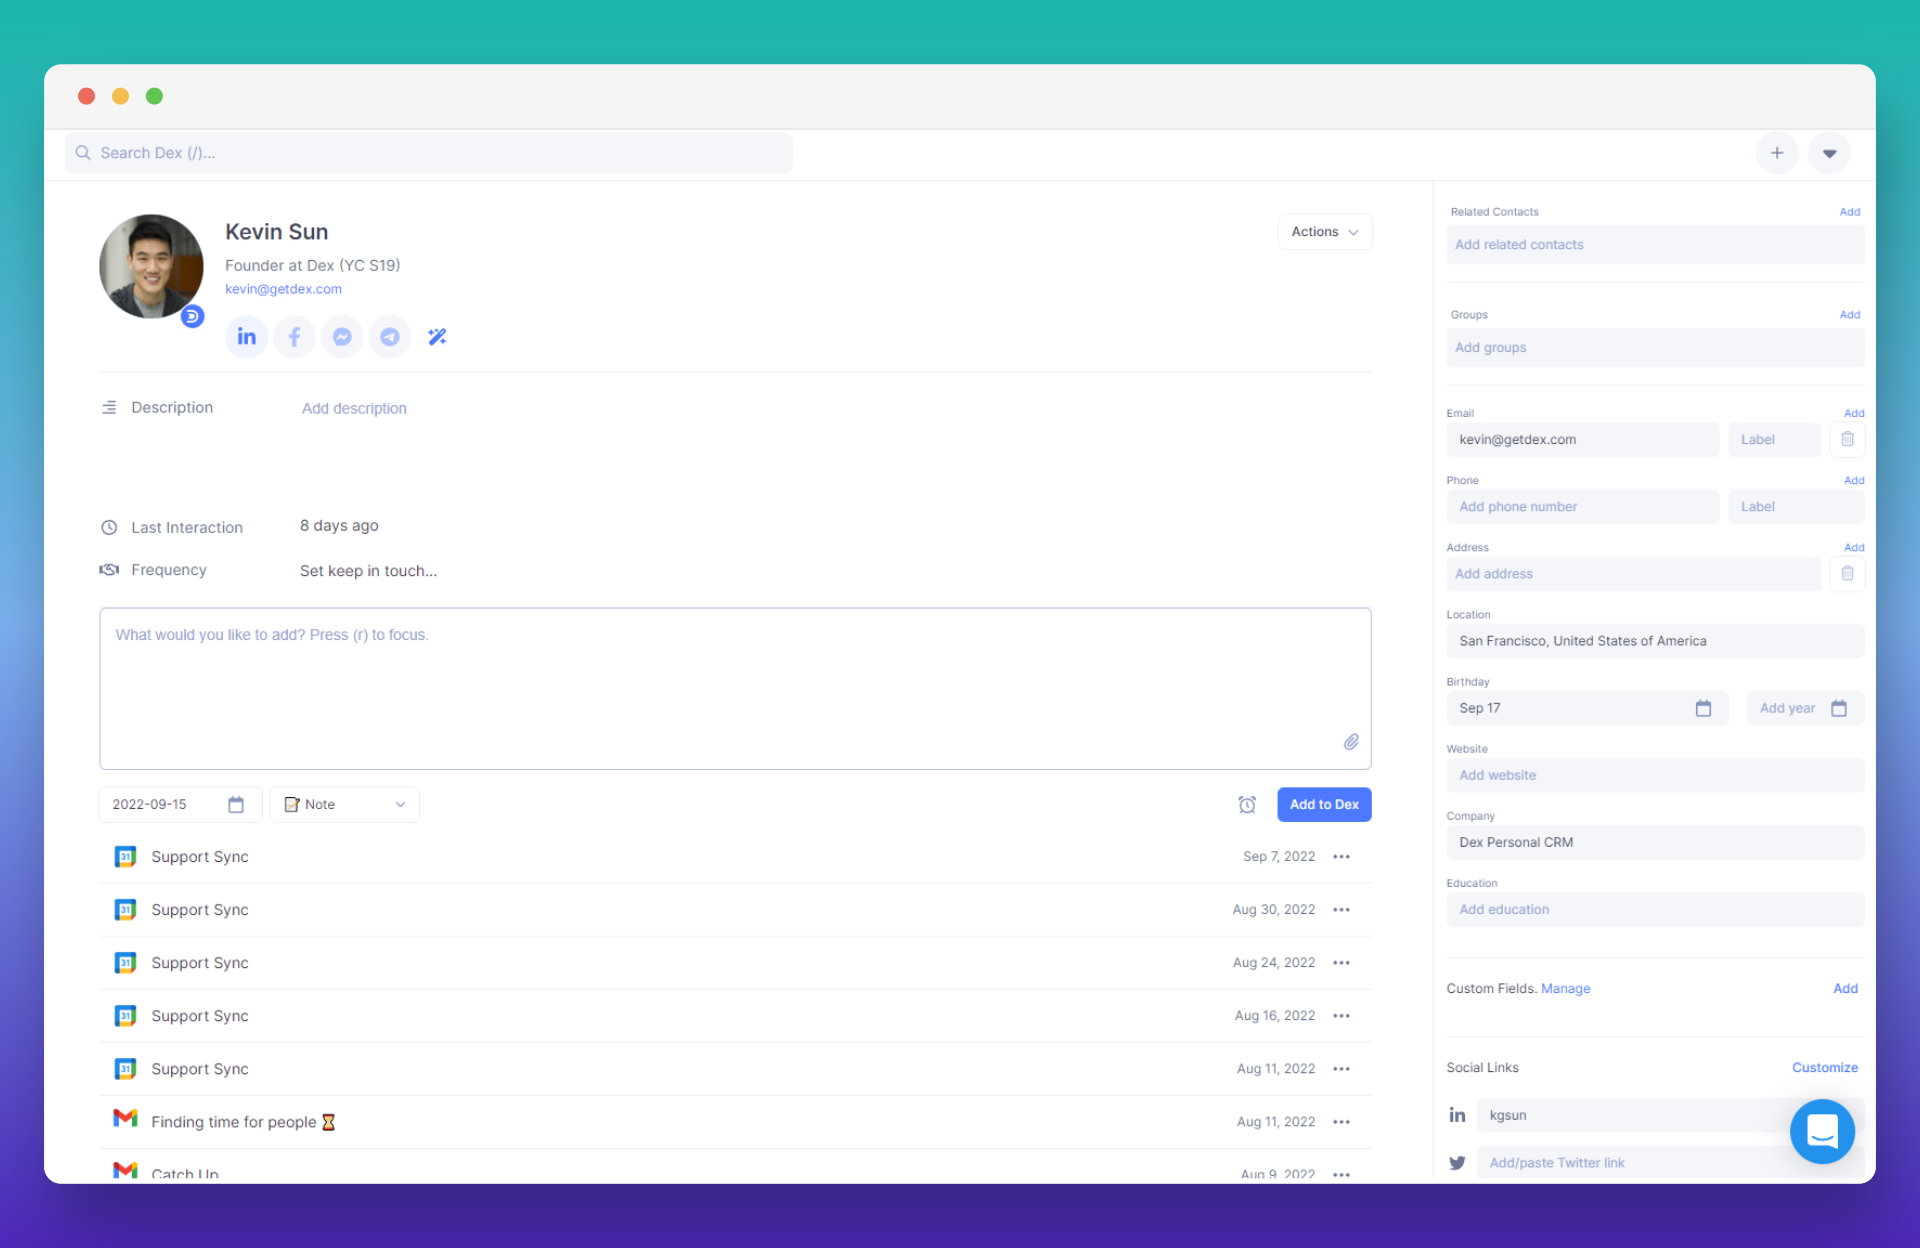Click Set keep in touch frequency
Image resolution: width=1920 pixels, height=1248 pixels.
(368, 571)
